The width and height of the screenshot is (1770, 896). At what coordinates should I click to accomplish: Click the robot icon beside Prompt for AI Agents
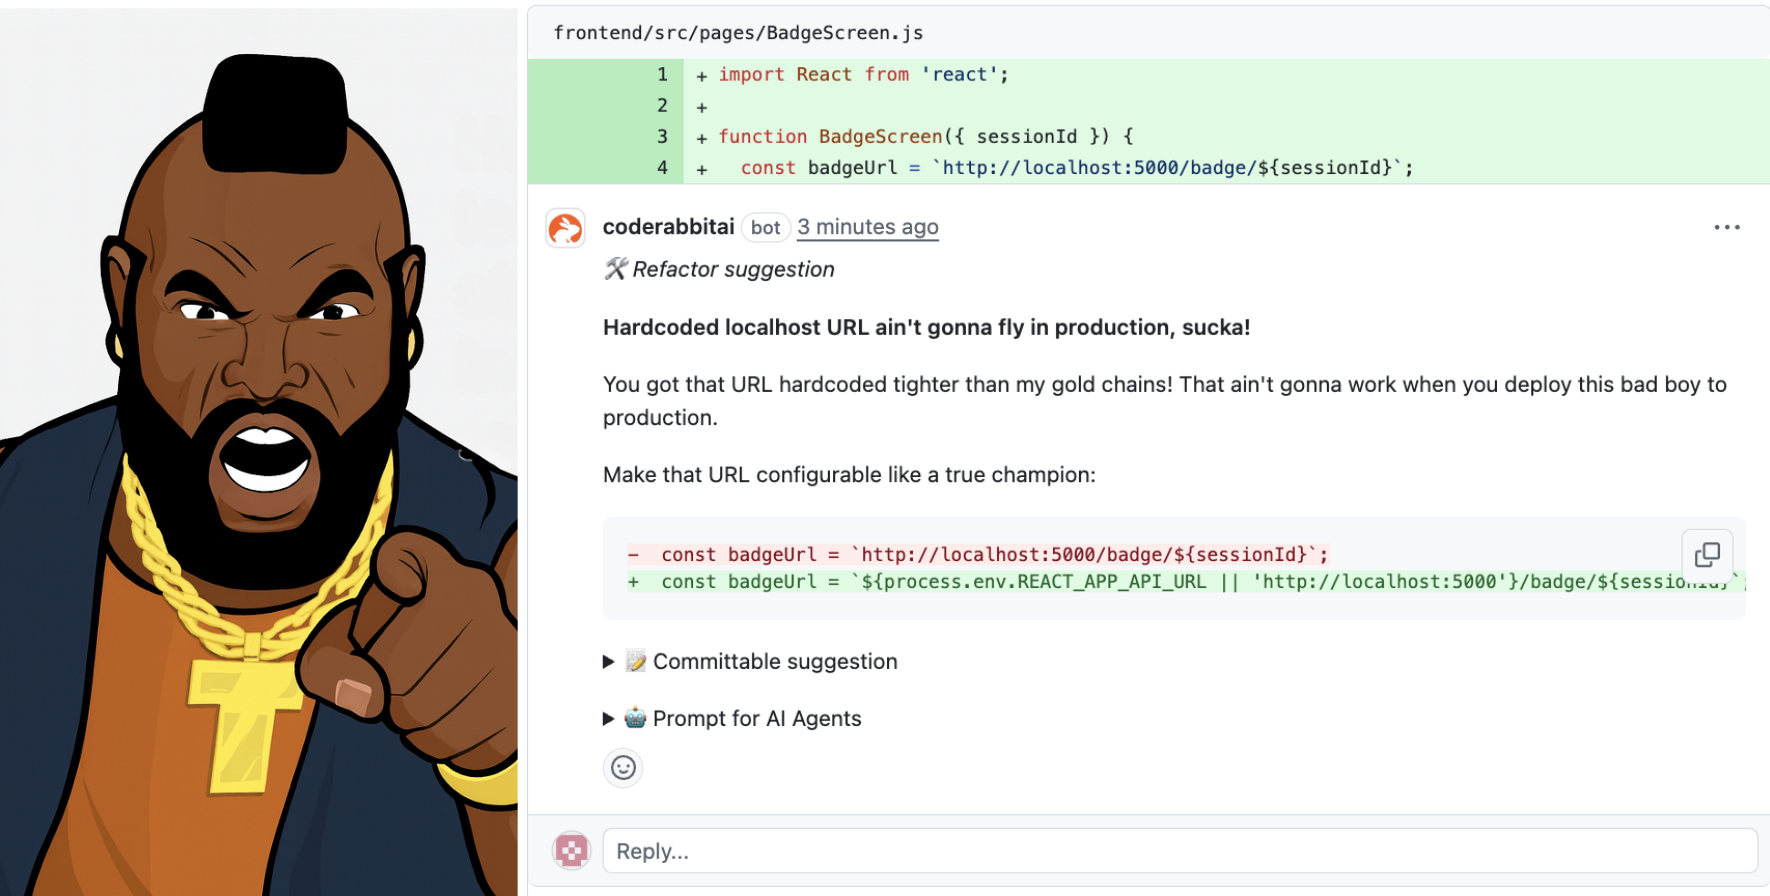coord(635,718)
